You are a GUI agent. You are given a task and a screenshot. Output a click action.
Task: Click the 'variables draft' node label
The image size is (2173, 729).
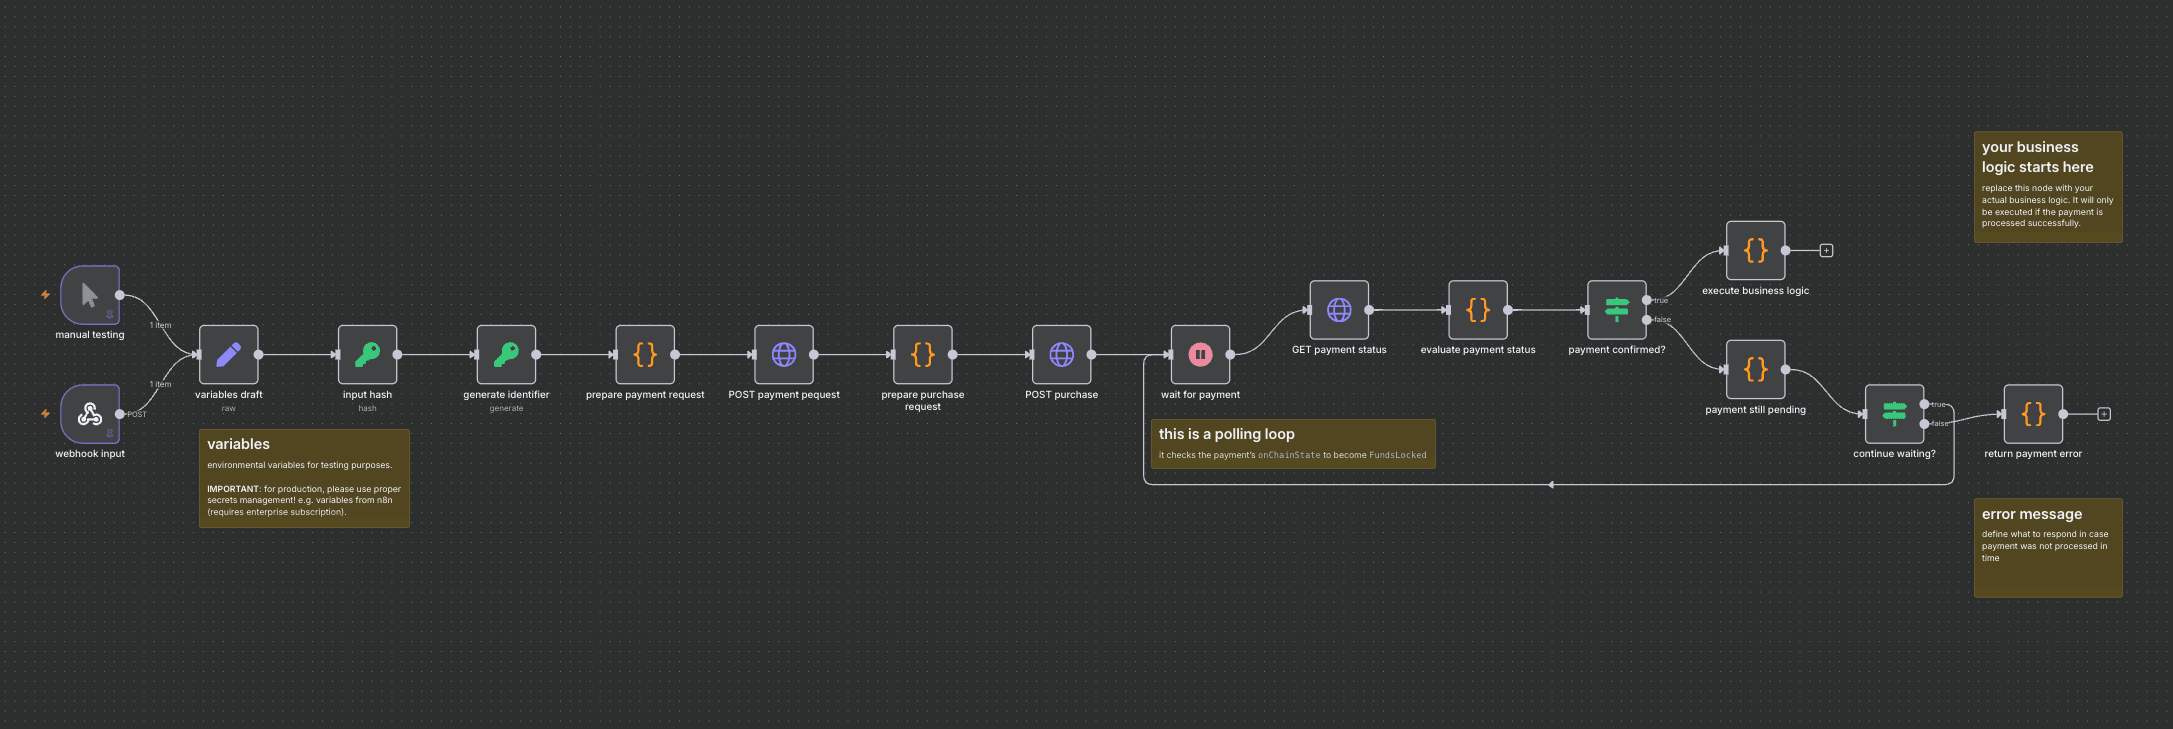point(229,395)
